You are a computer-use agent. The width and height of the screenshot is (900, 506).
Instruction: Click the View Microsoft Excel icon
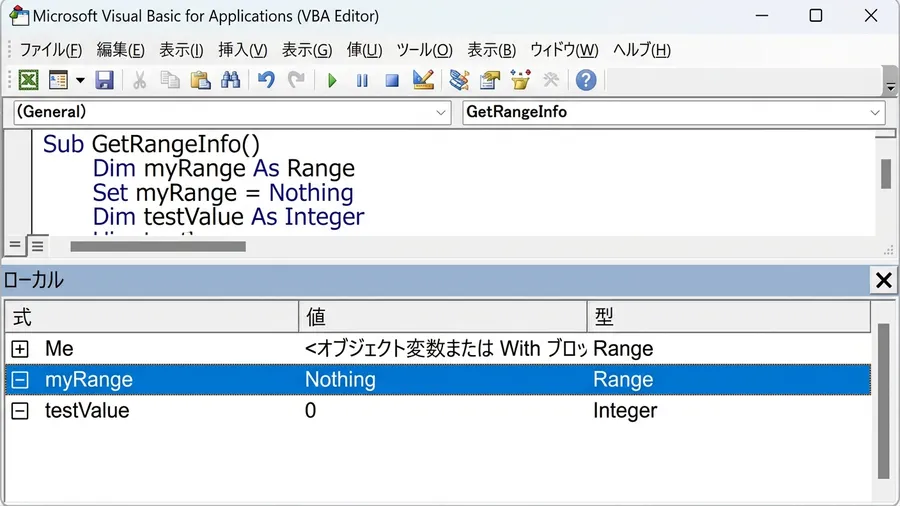pos(28,80)
